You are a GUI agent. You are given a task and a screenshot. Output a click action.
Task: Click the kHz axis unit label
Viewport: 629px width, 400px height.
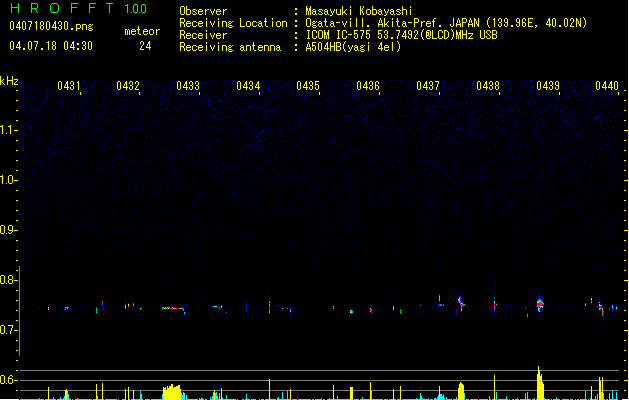click(9, 81)
